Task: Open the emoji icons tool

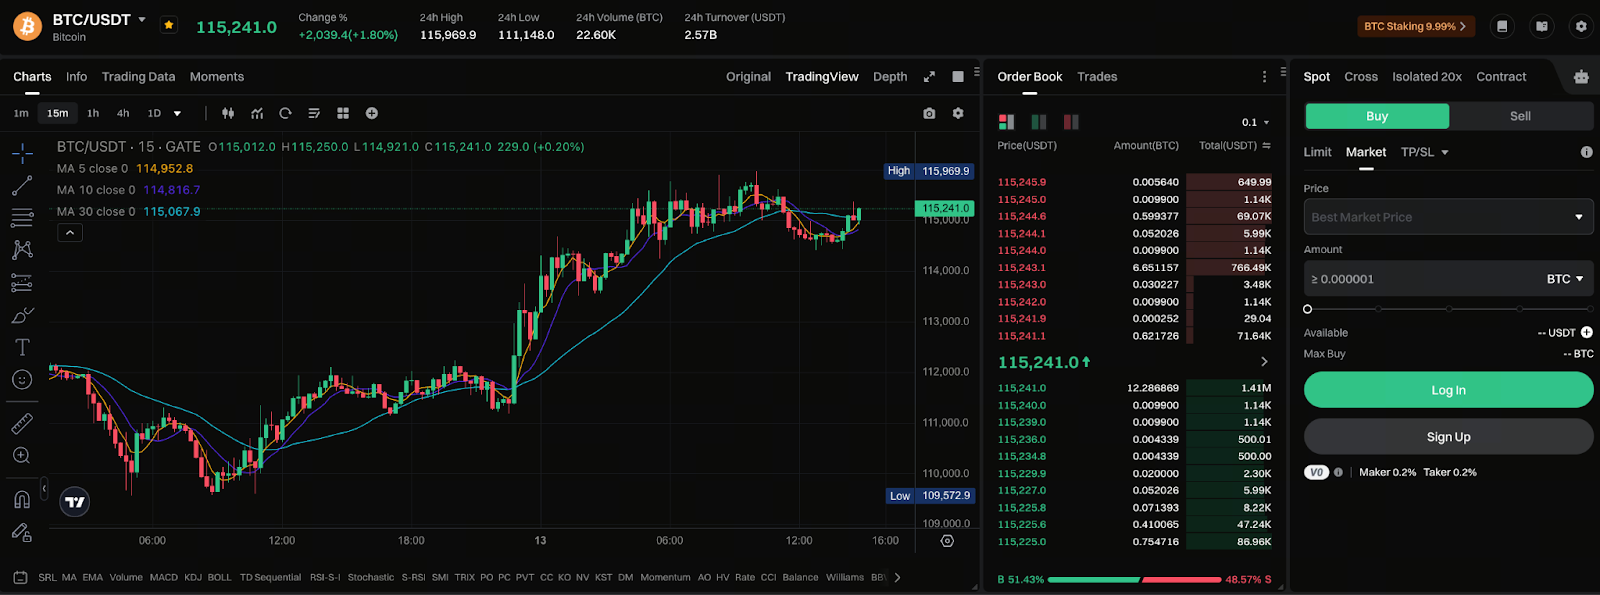Action: pyautogui.click(x=22, y=379)
